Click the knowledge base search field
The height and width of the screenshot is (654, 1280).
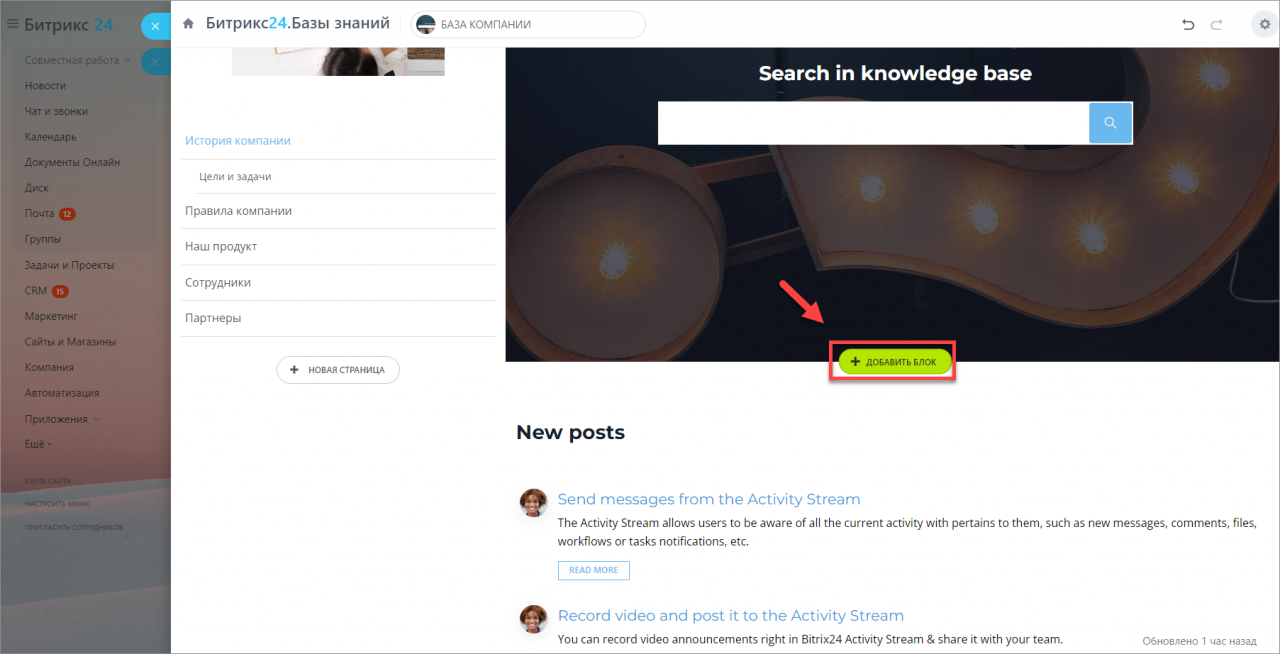[873, 122]
